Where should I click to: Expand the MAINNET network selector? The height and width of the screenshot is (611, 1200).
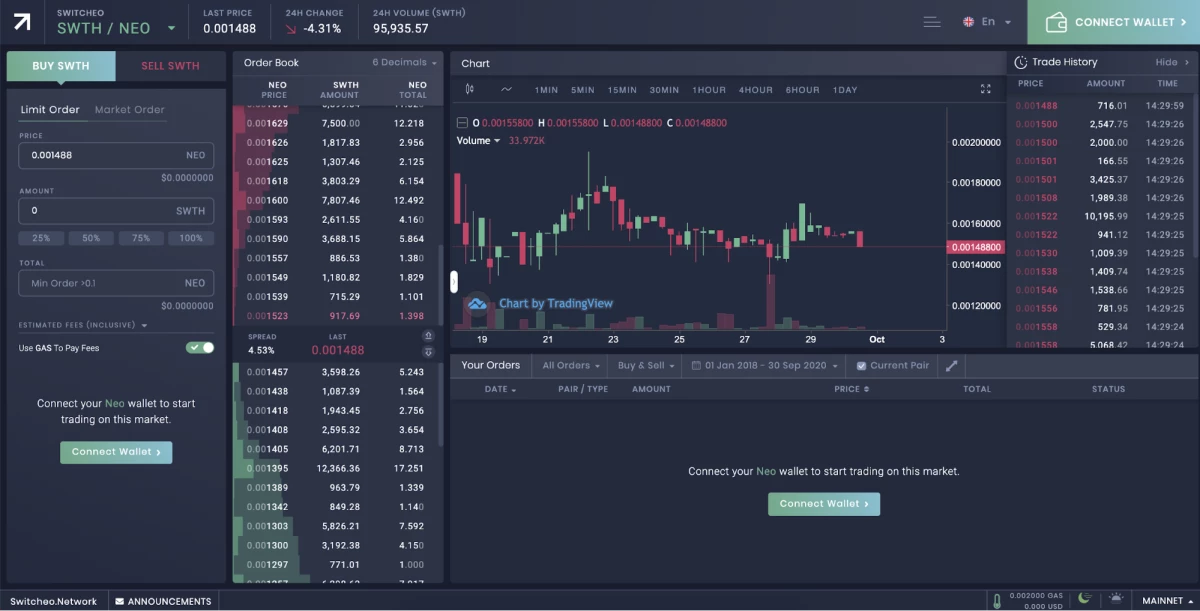[1168, 601]
